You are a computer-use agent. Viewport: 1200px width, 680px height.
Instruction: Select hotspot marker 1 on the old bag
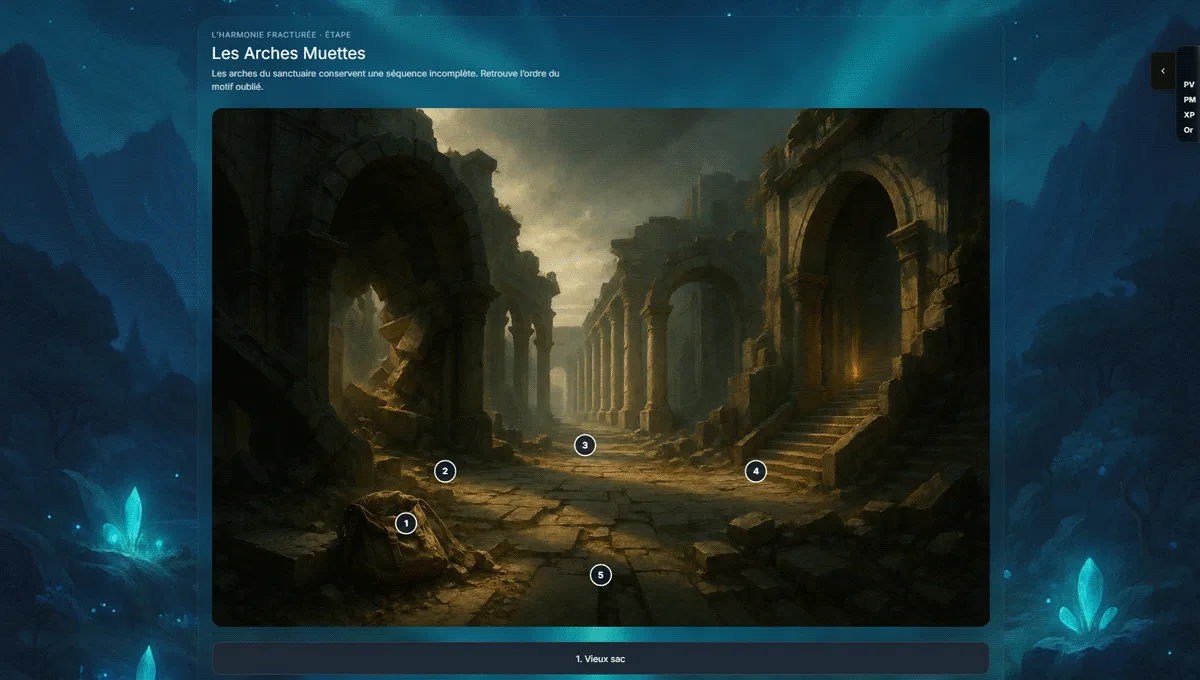pos(405,523)
